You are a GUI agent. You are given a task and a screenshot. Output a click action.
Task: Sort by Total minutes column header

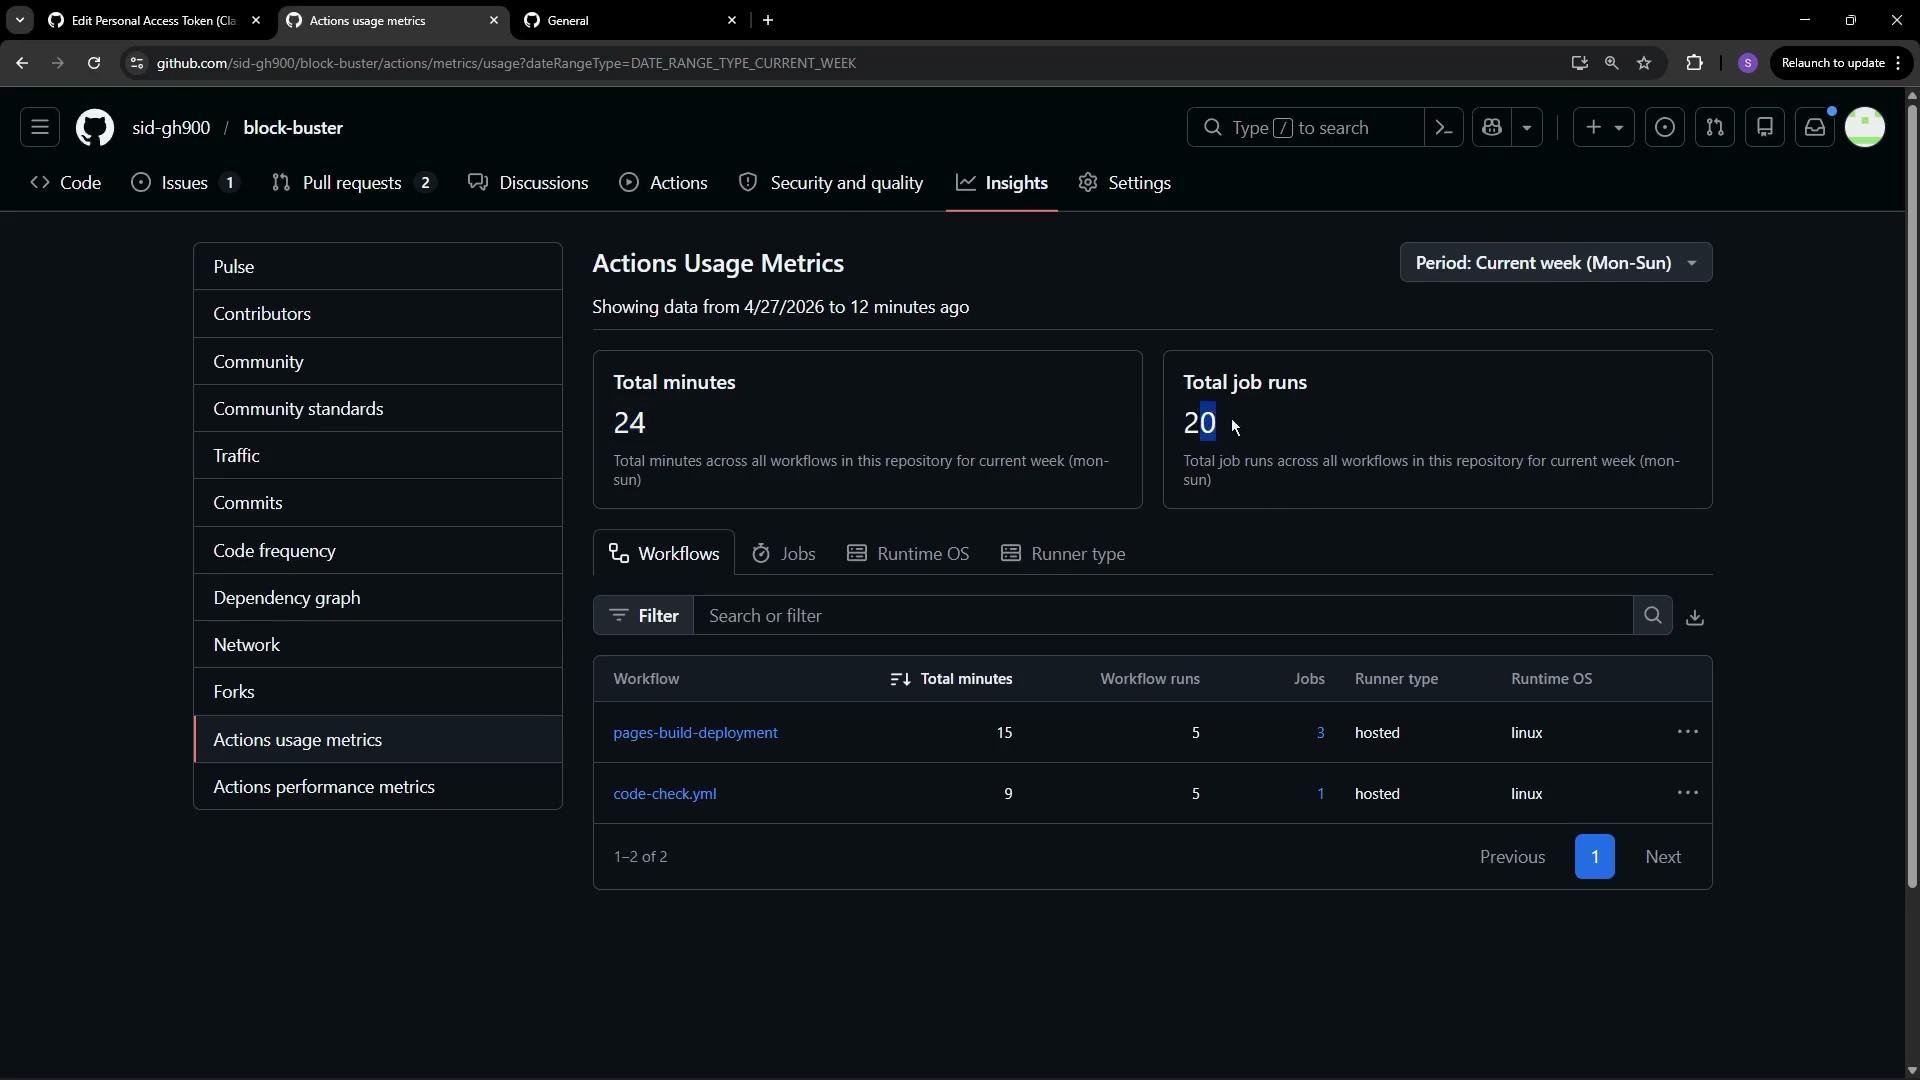[x=951, y=679]
